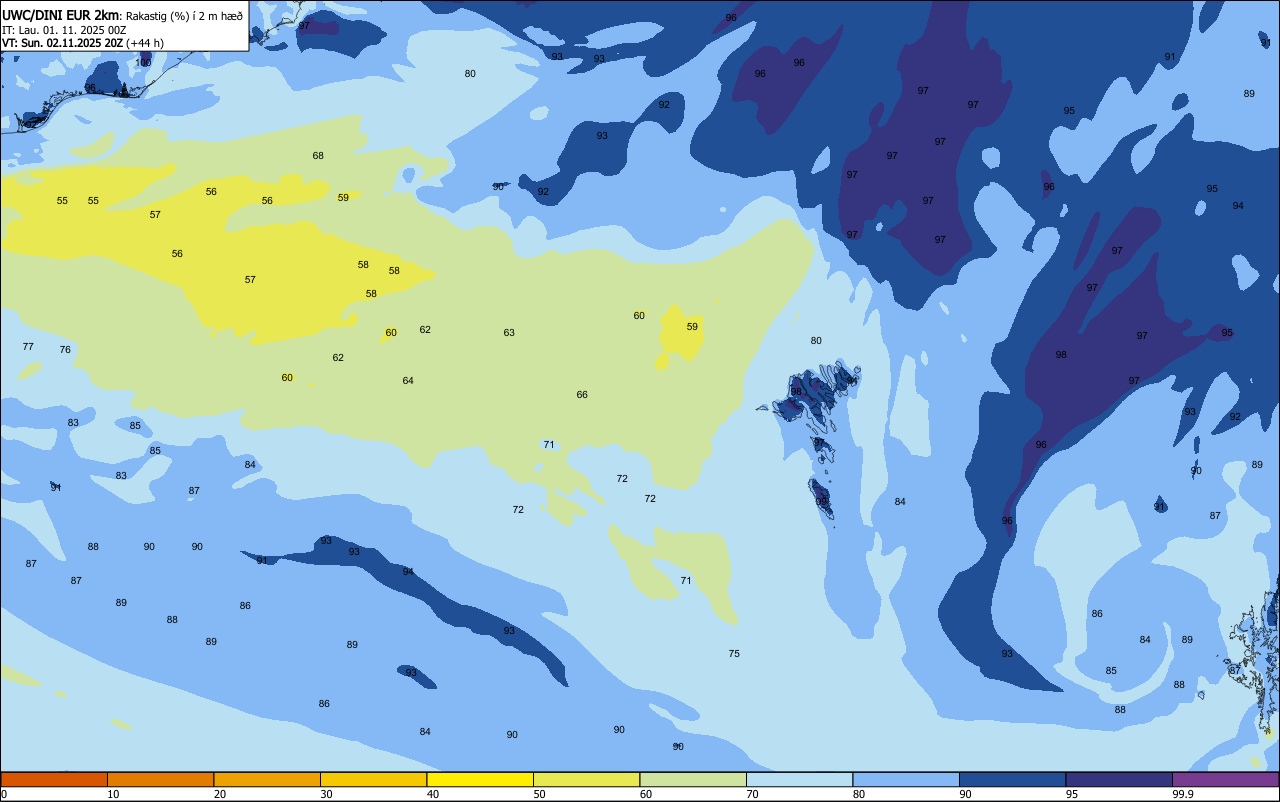Image resolution: width=1280 pixels, height=802 pixels.
Task: Select the 40–50 bright yellow legend swatch
Action: coord(480,779)
